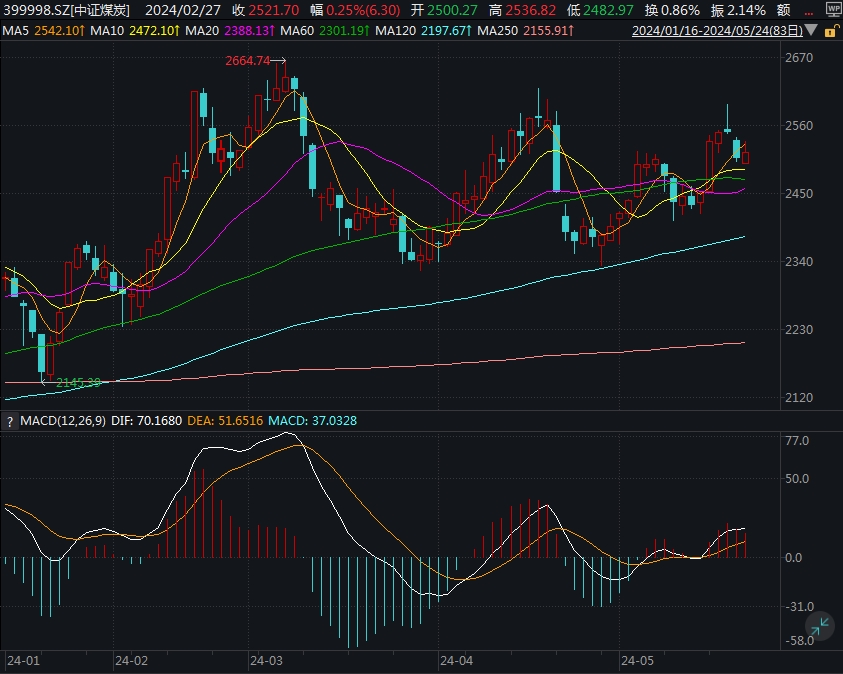The height and width of the screenshot is (674, 843).
Task: Click the 2145.39 low price marker
Action: coord(78,383)
